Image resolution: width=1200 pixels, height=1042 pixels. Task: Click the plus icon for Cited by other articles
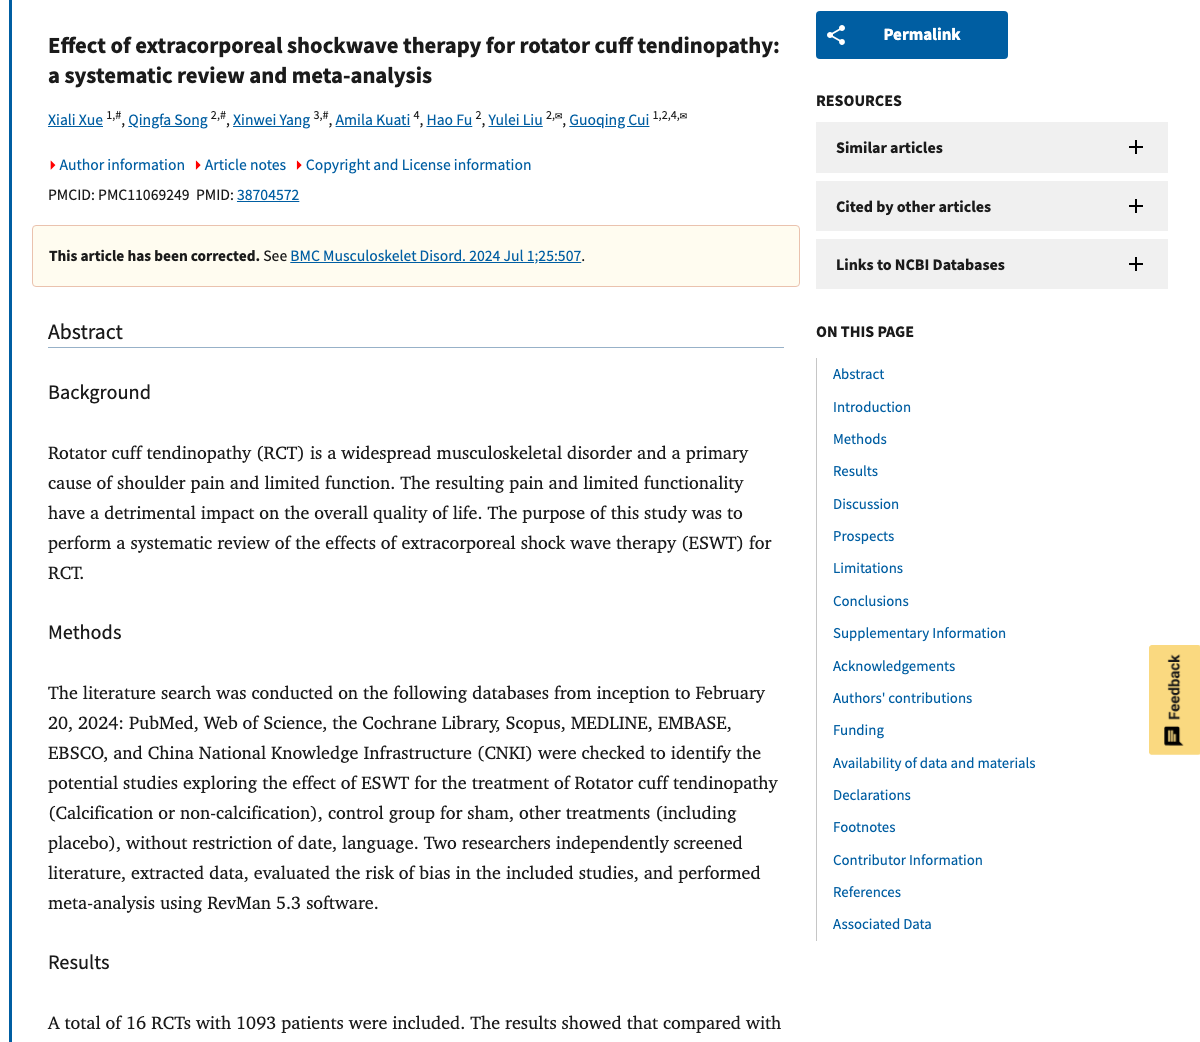(x=1135, y=205)
